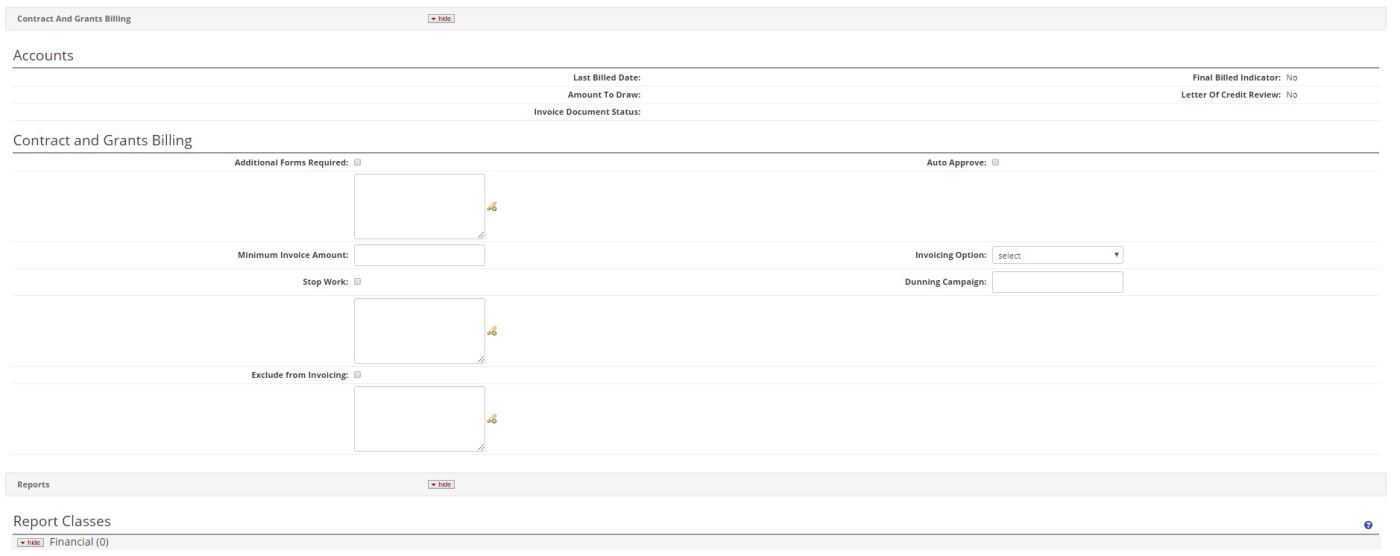The width and height of the screenshot is (1400, 556).
Task: Click the Exclude from Invoicing reason textarea
Action: (x=419, y=418)
